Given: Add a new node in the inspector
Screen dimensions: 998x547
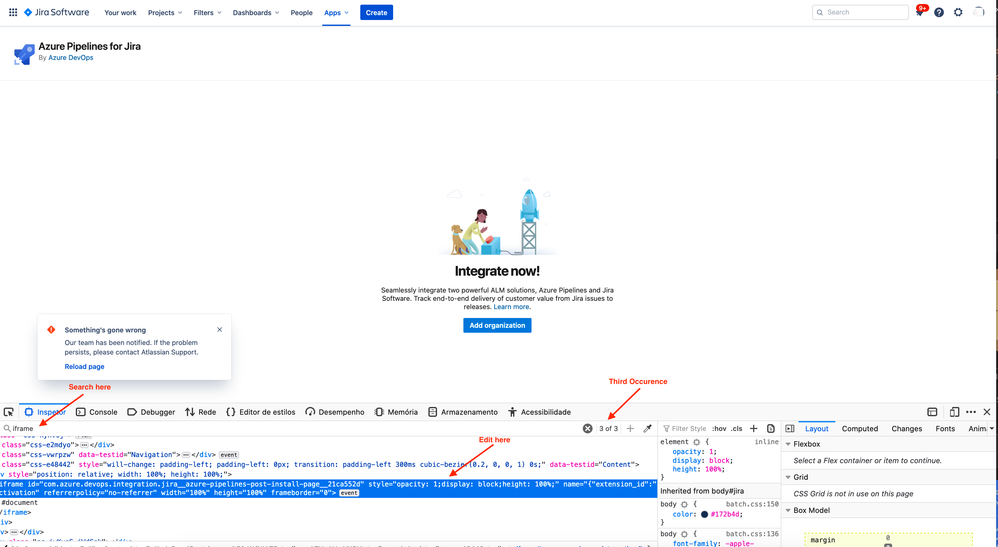Looking at the screenshot, I should [630, 429].
